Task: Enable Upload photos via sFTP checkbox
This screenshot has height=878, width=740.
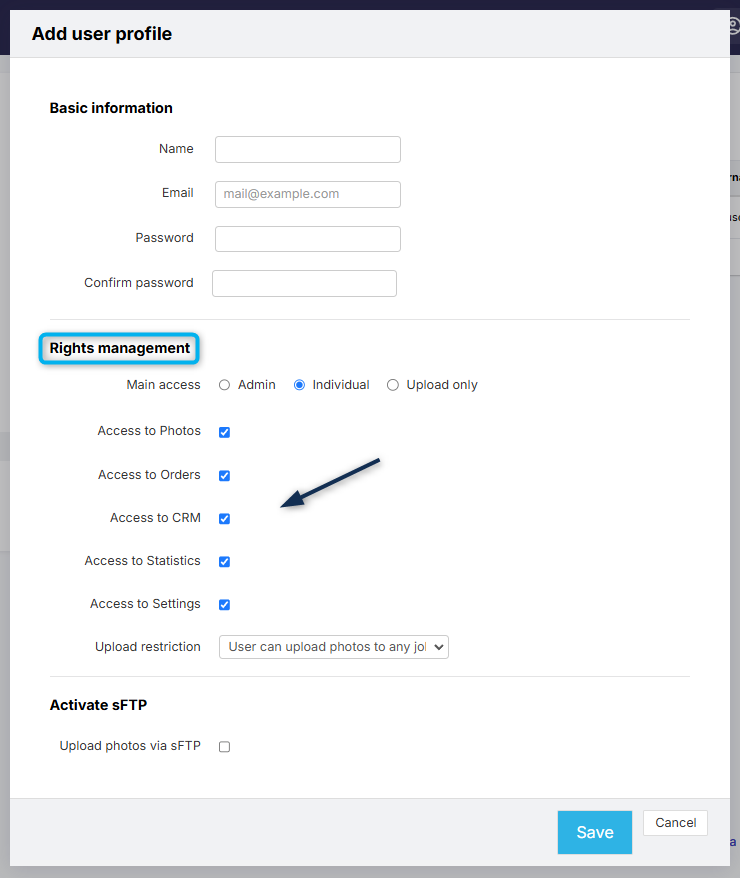Action: 224,747
